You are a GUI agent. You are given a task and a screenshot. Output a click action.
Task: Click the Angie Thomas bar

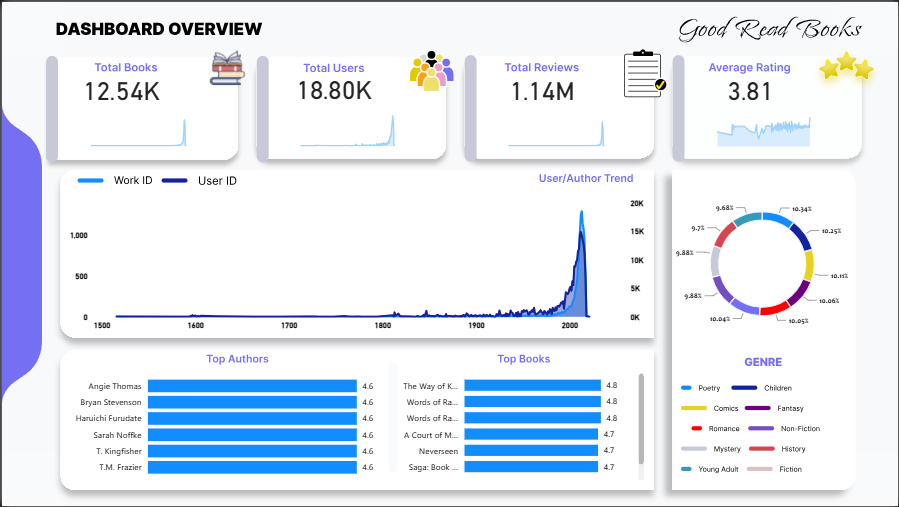pyautogui.click(x=252, y=386)
